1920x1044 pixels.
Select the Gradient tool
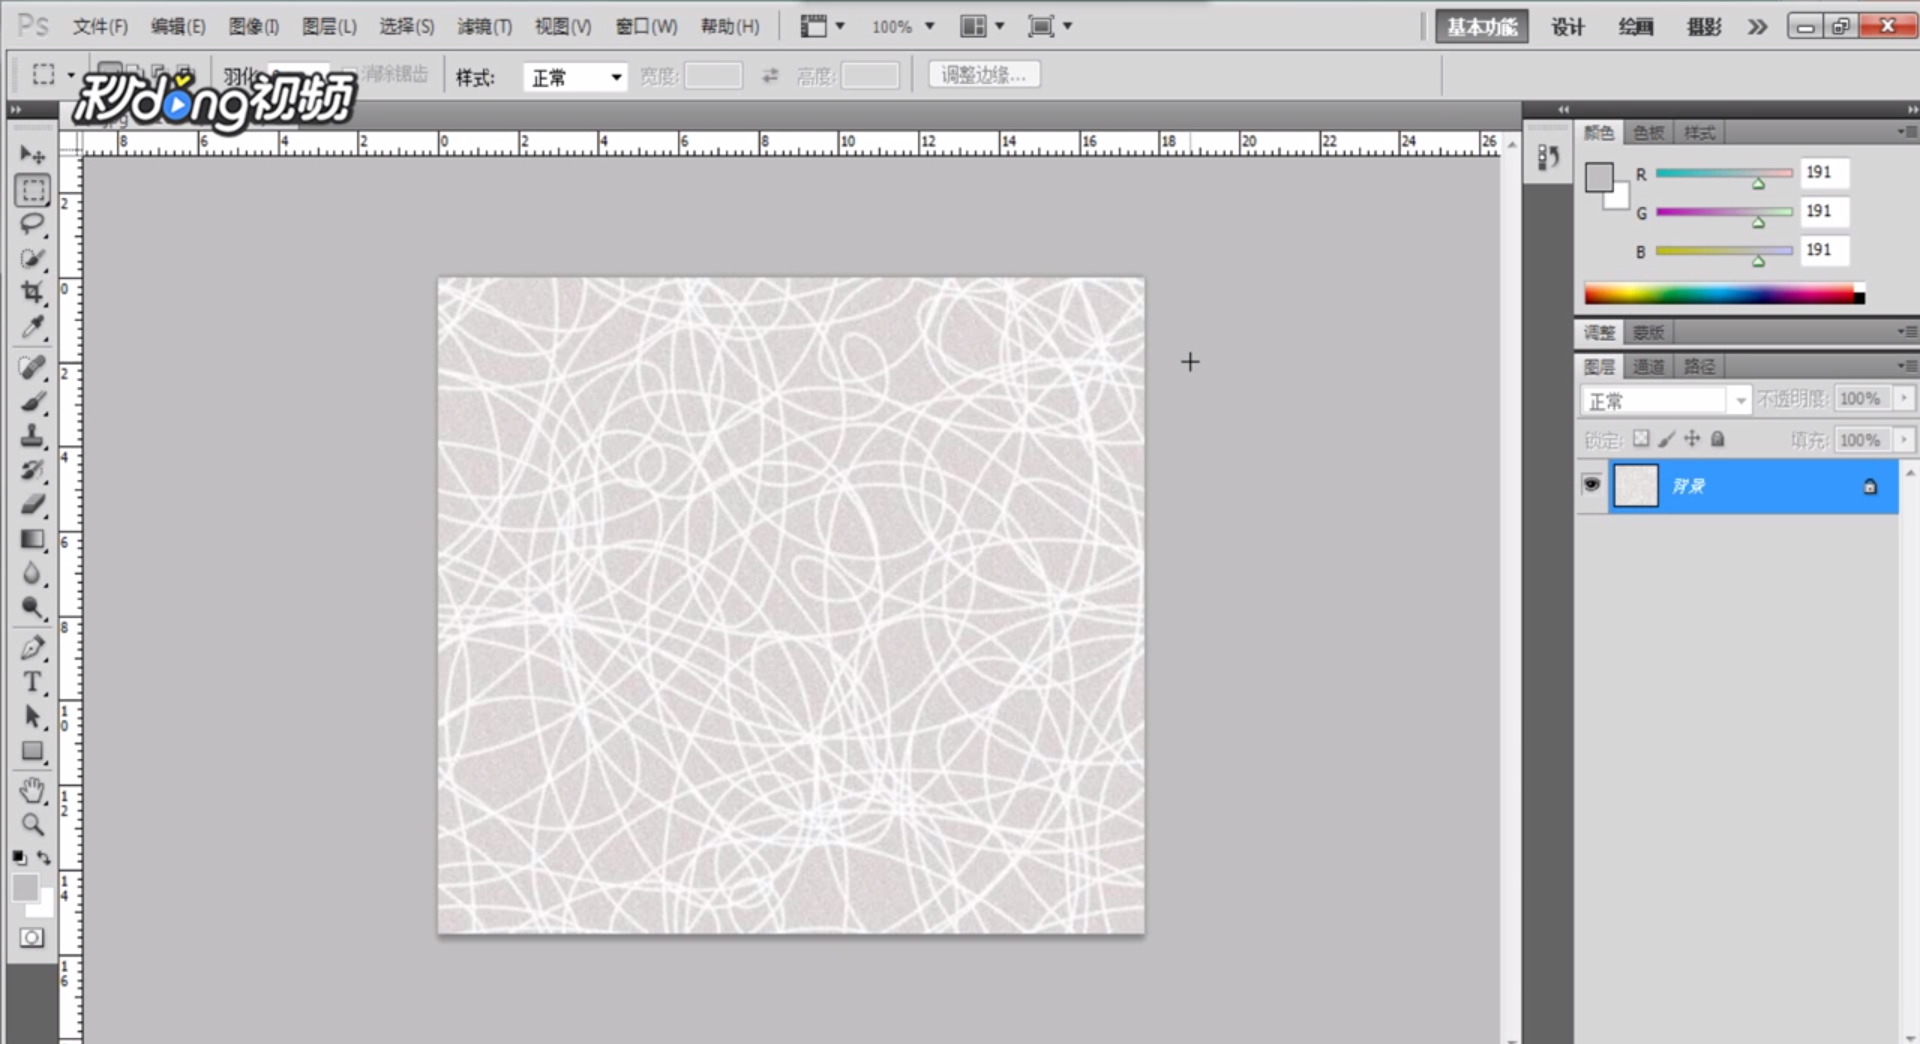[32, 539]
